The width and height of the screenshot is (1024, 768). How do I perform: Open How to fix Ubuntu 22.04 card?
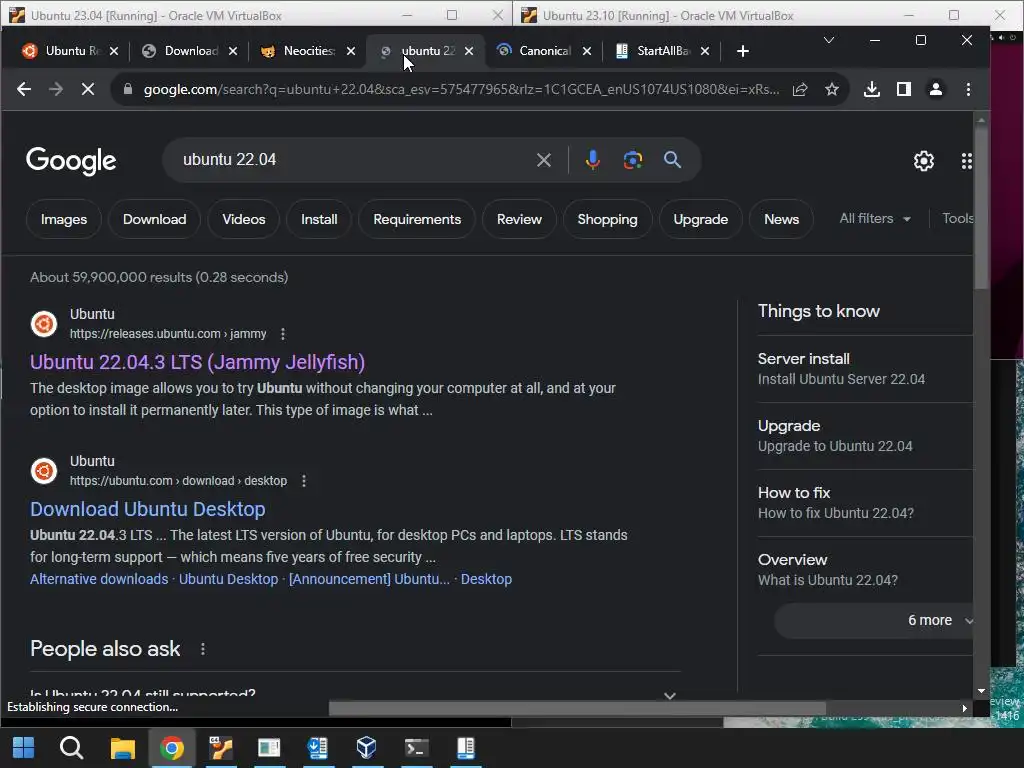pos(865,503)
